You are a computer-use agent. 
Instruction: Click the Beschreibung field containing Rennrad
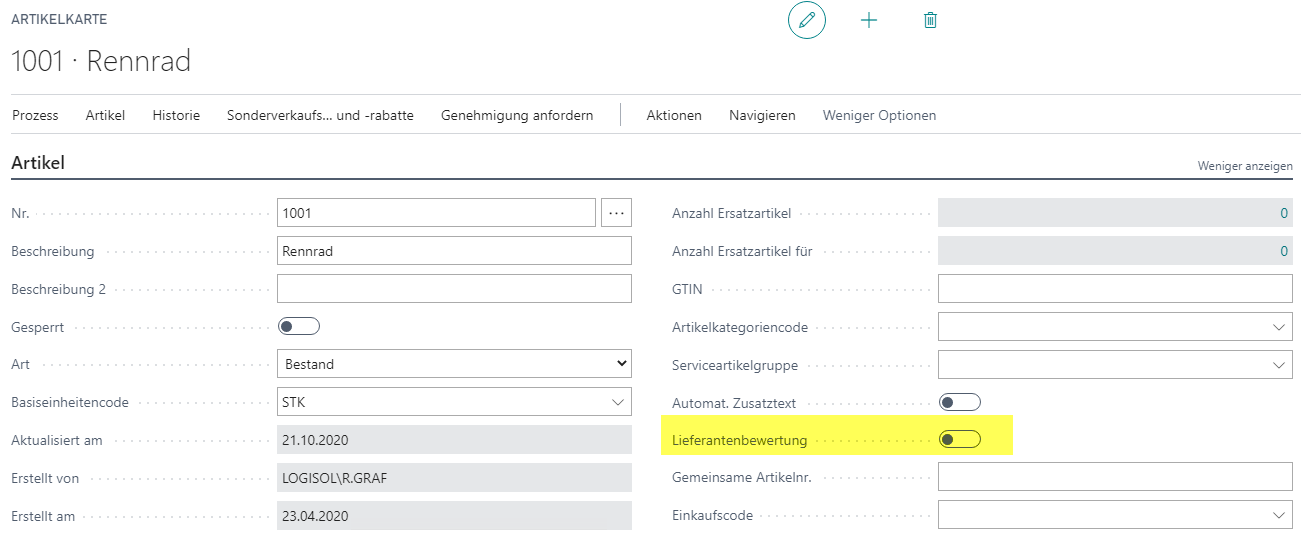coord(454,251)
